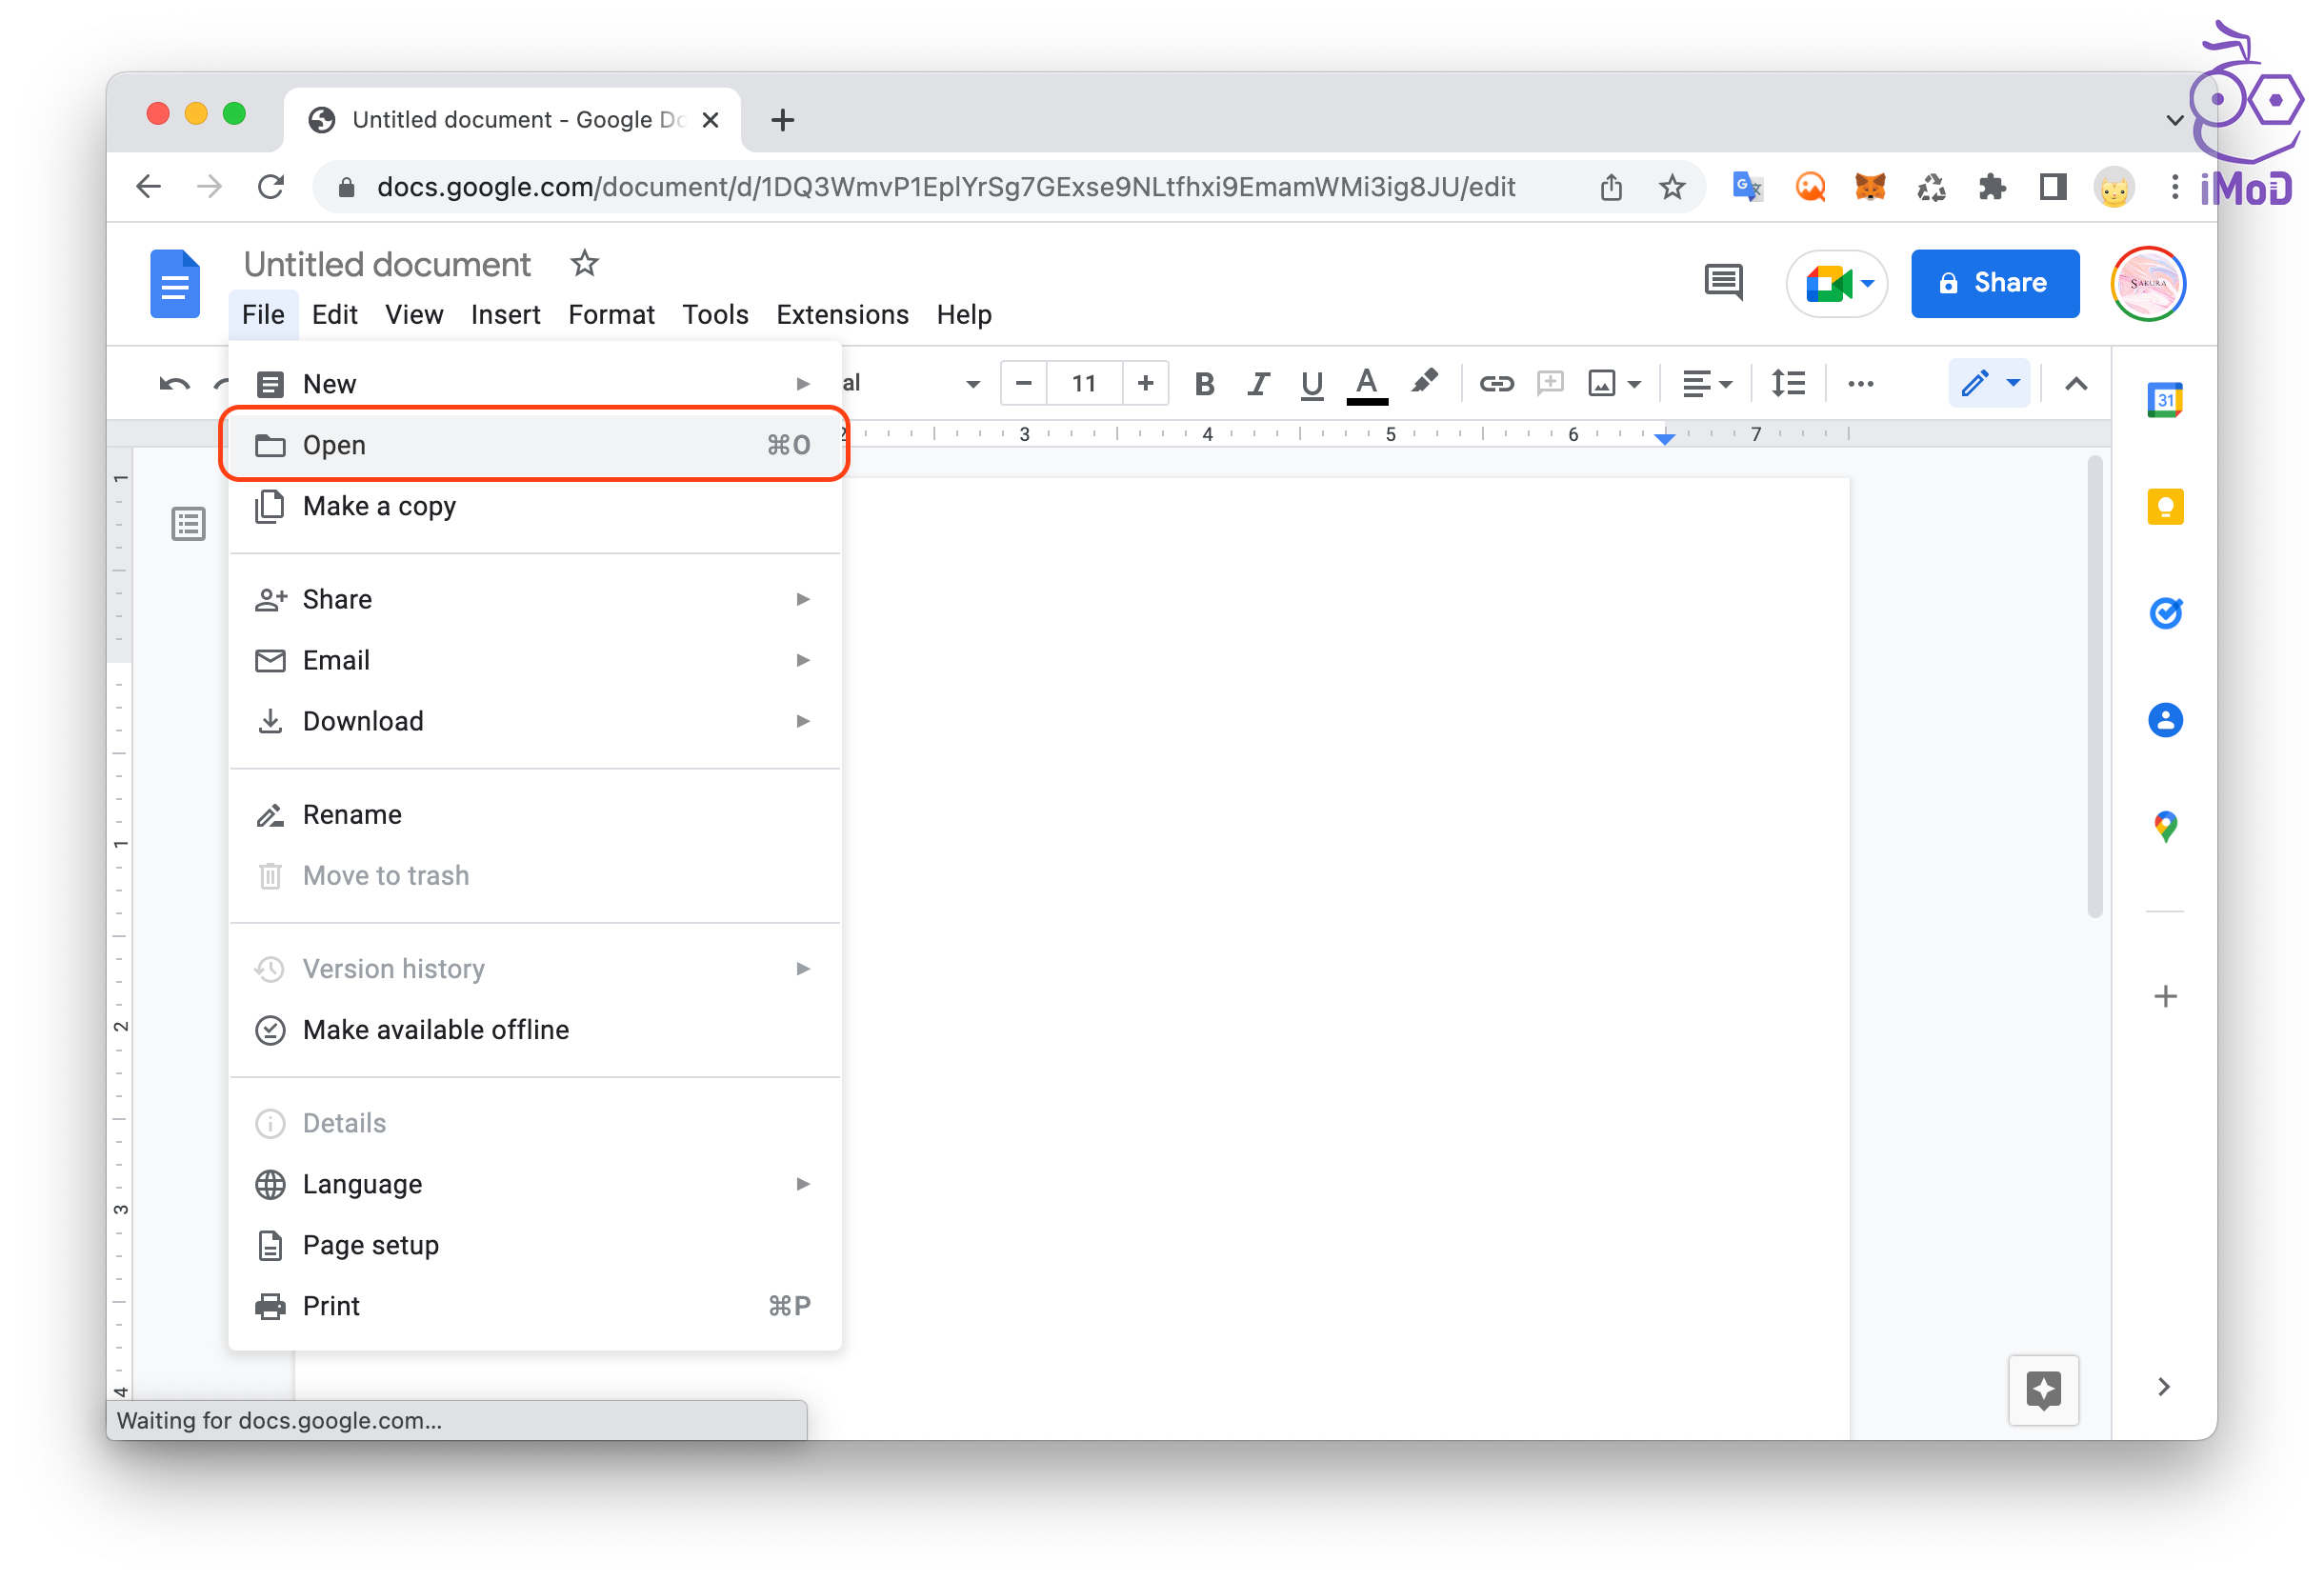The image size is (2324, 1581).
Task: Open Google Tasks side panel icon
Action: (2164, 613)
